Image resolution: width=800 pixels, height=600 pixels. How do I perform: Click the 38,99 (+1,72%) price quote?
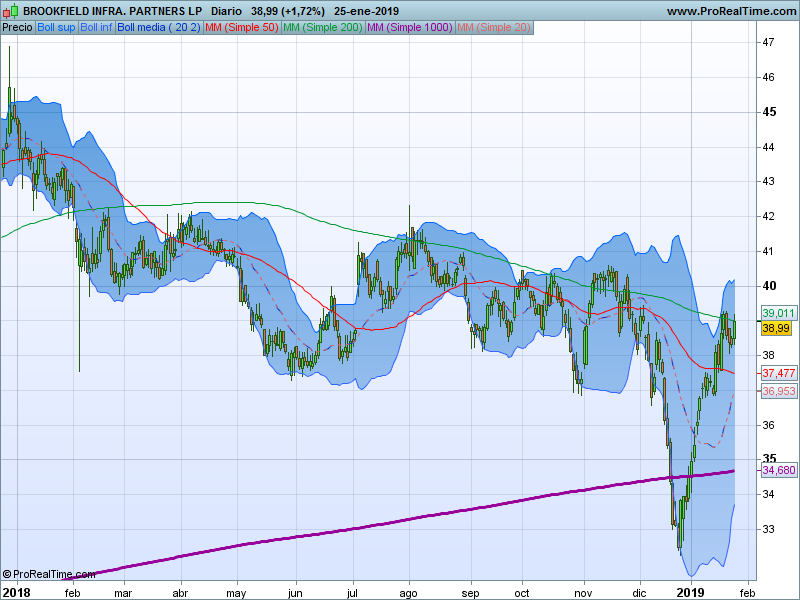point(288,11)
